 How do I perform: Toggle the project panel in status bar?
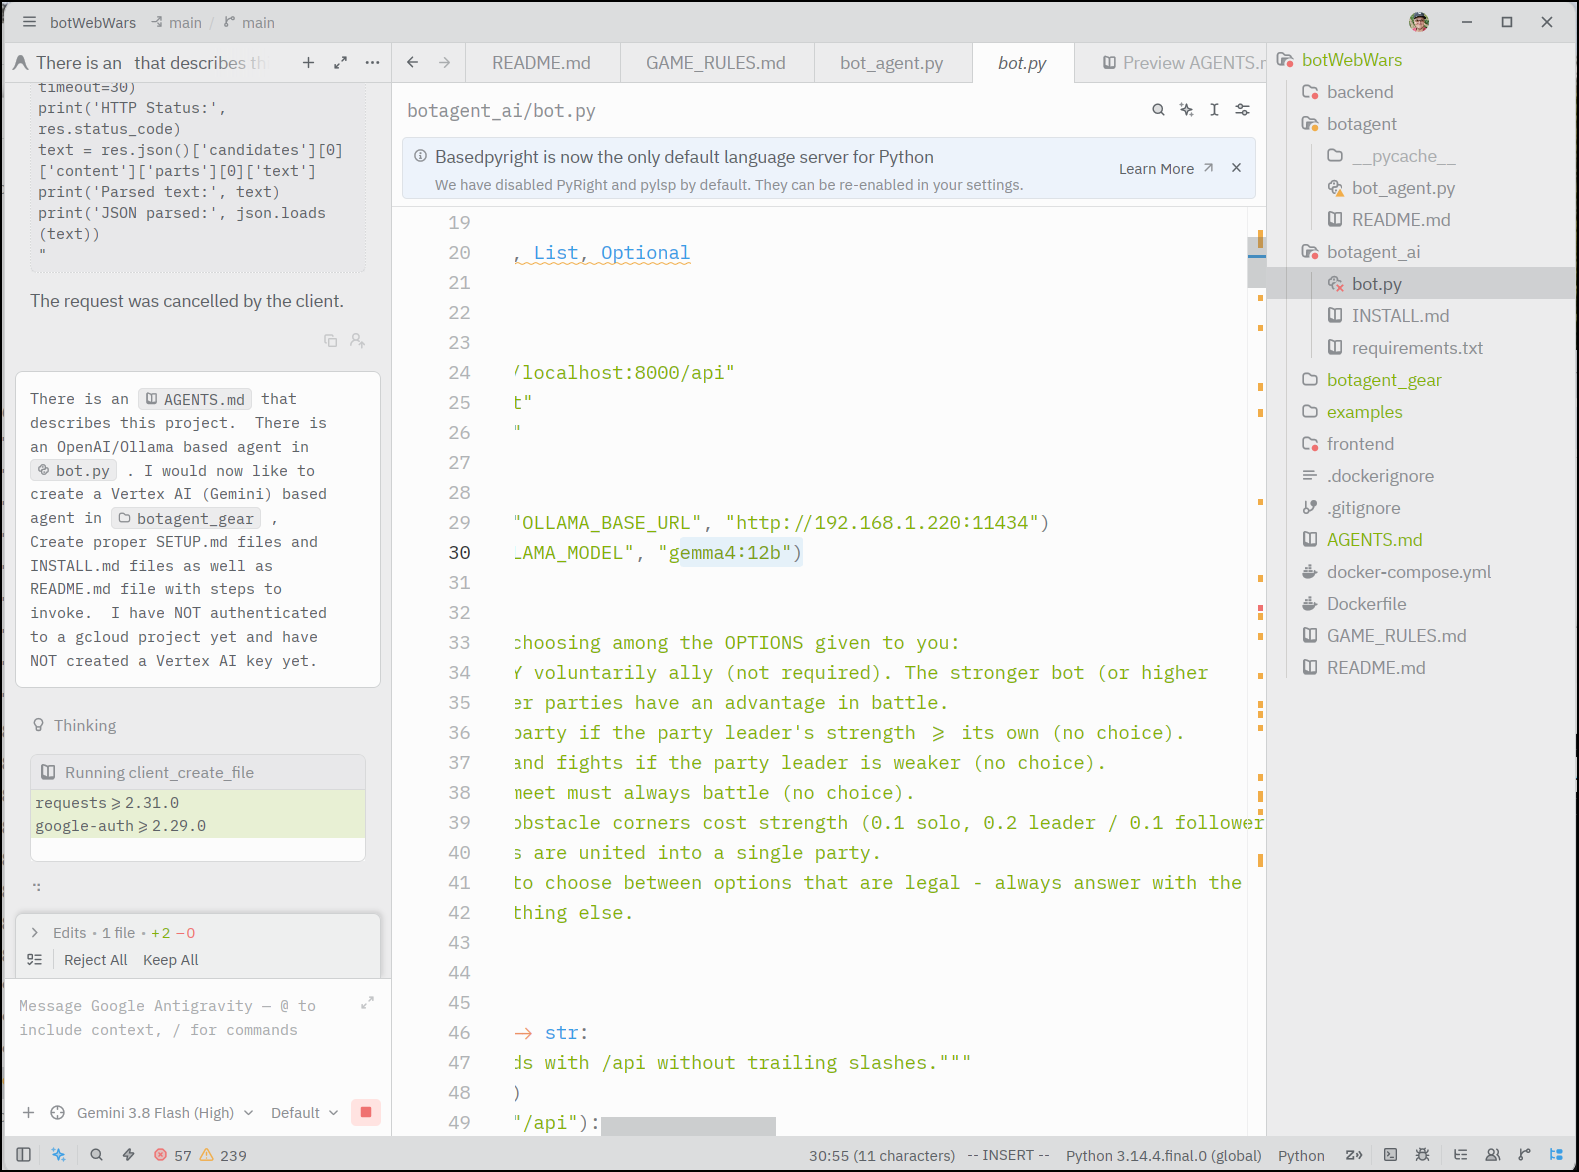[x=1556, y=1155]
